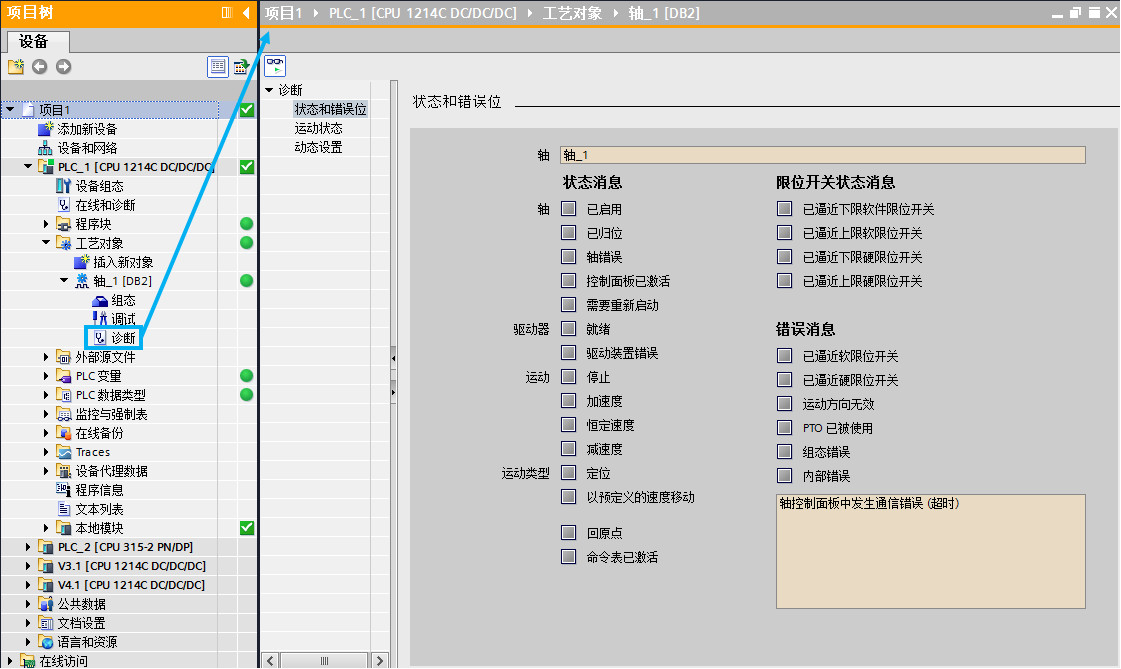Click the 文本列表 icon

64,509
